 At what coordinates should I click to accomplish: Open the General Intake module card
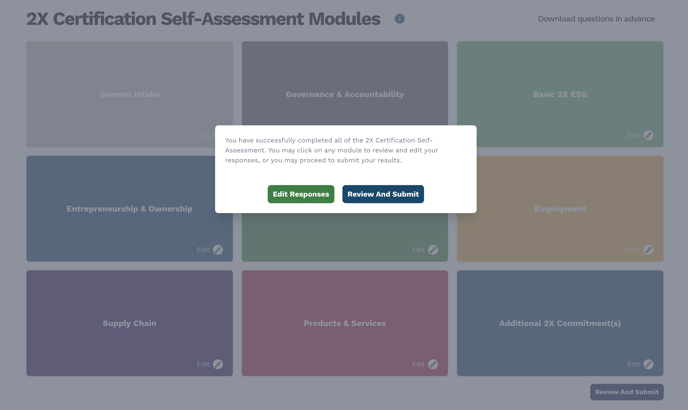coord(129,94)
